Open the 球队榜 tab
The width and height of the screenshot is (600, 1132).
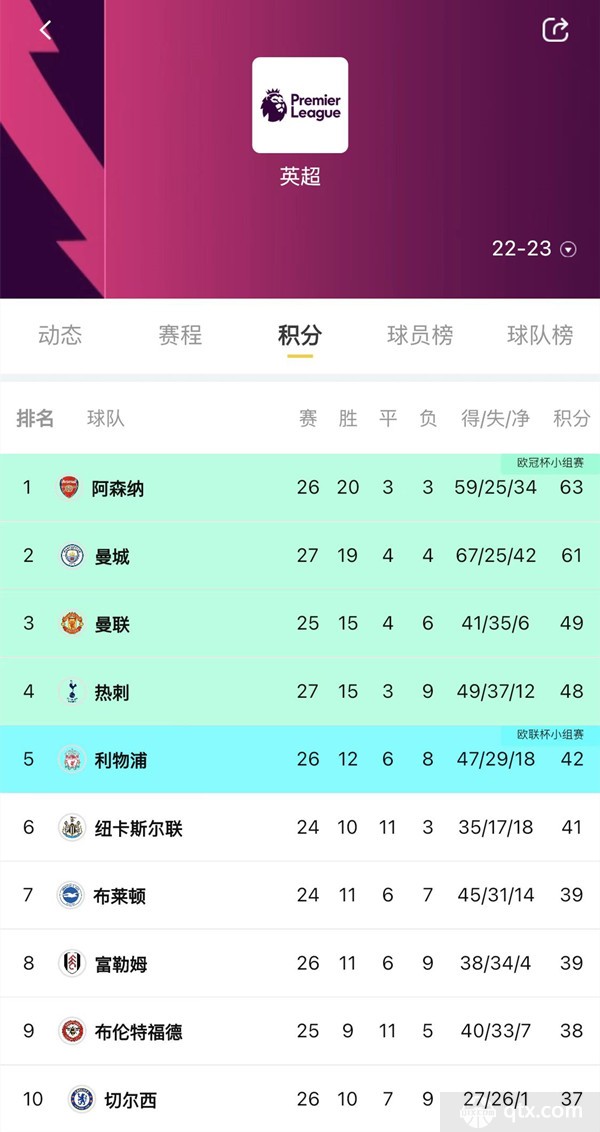[540, 335]
